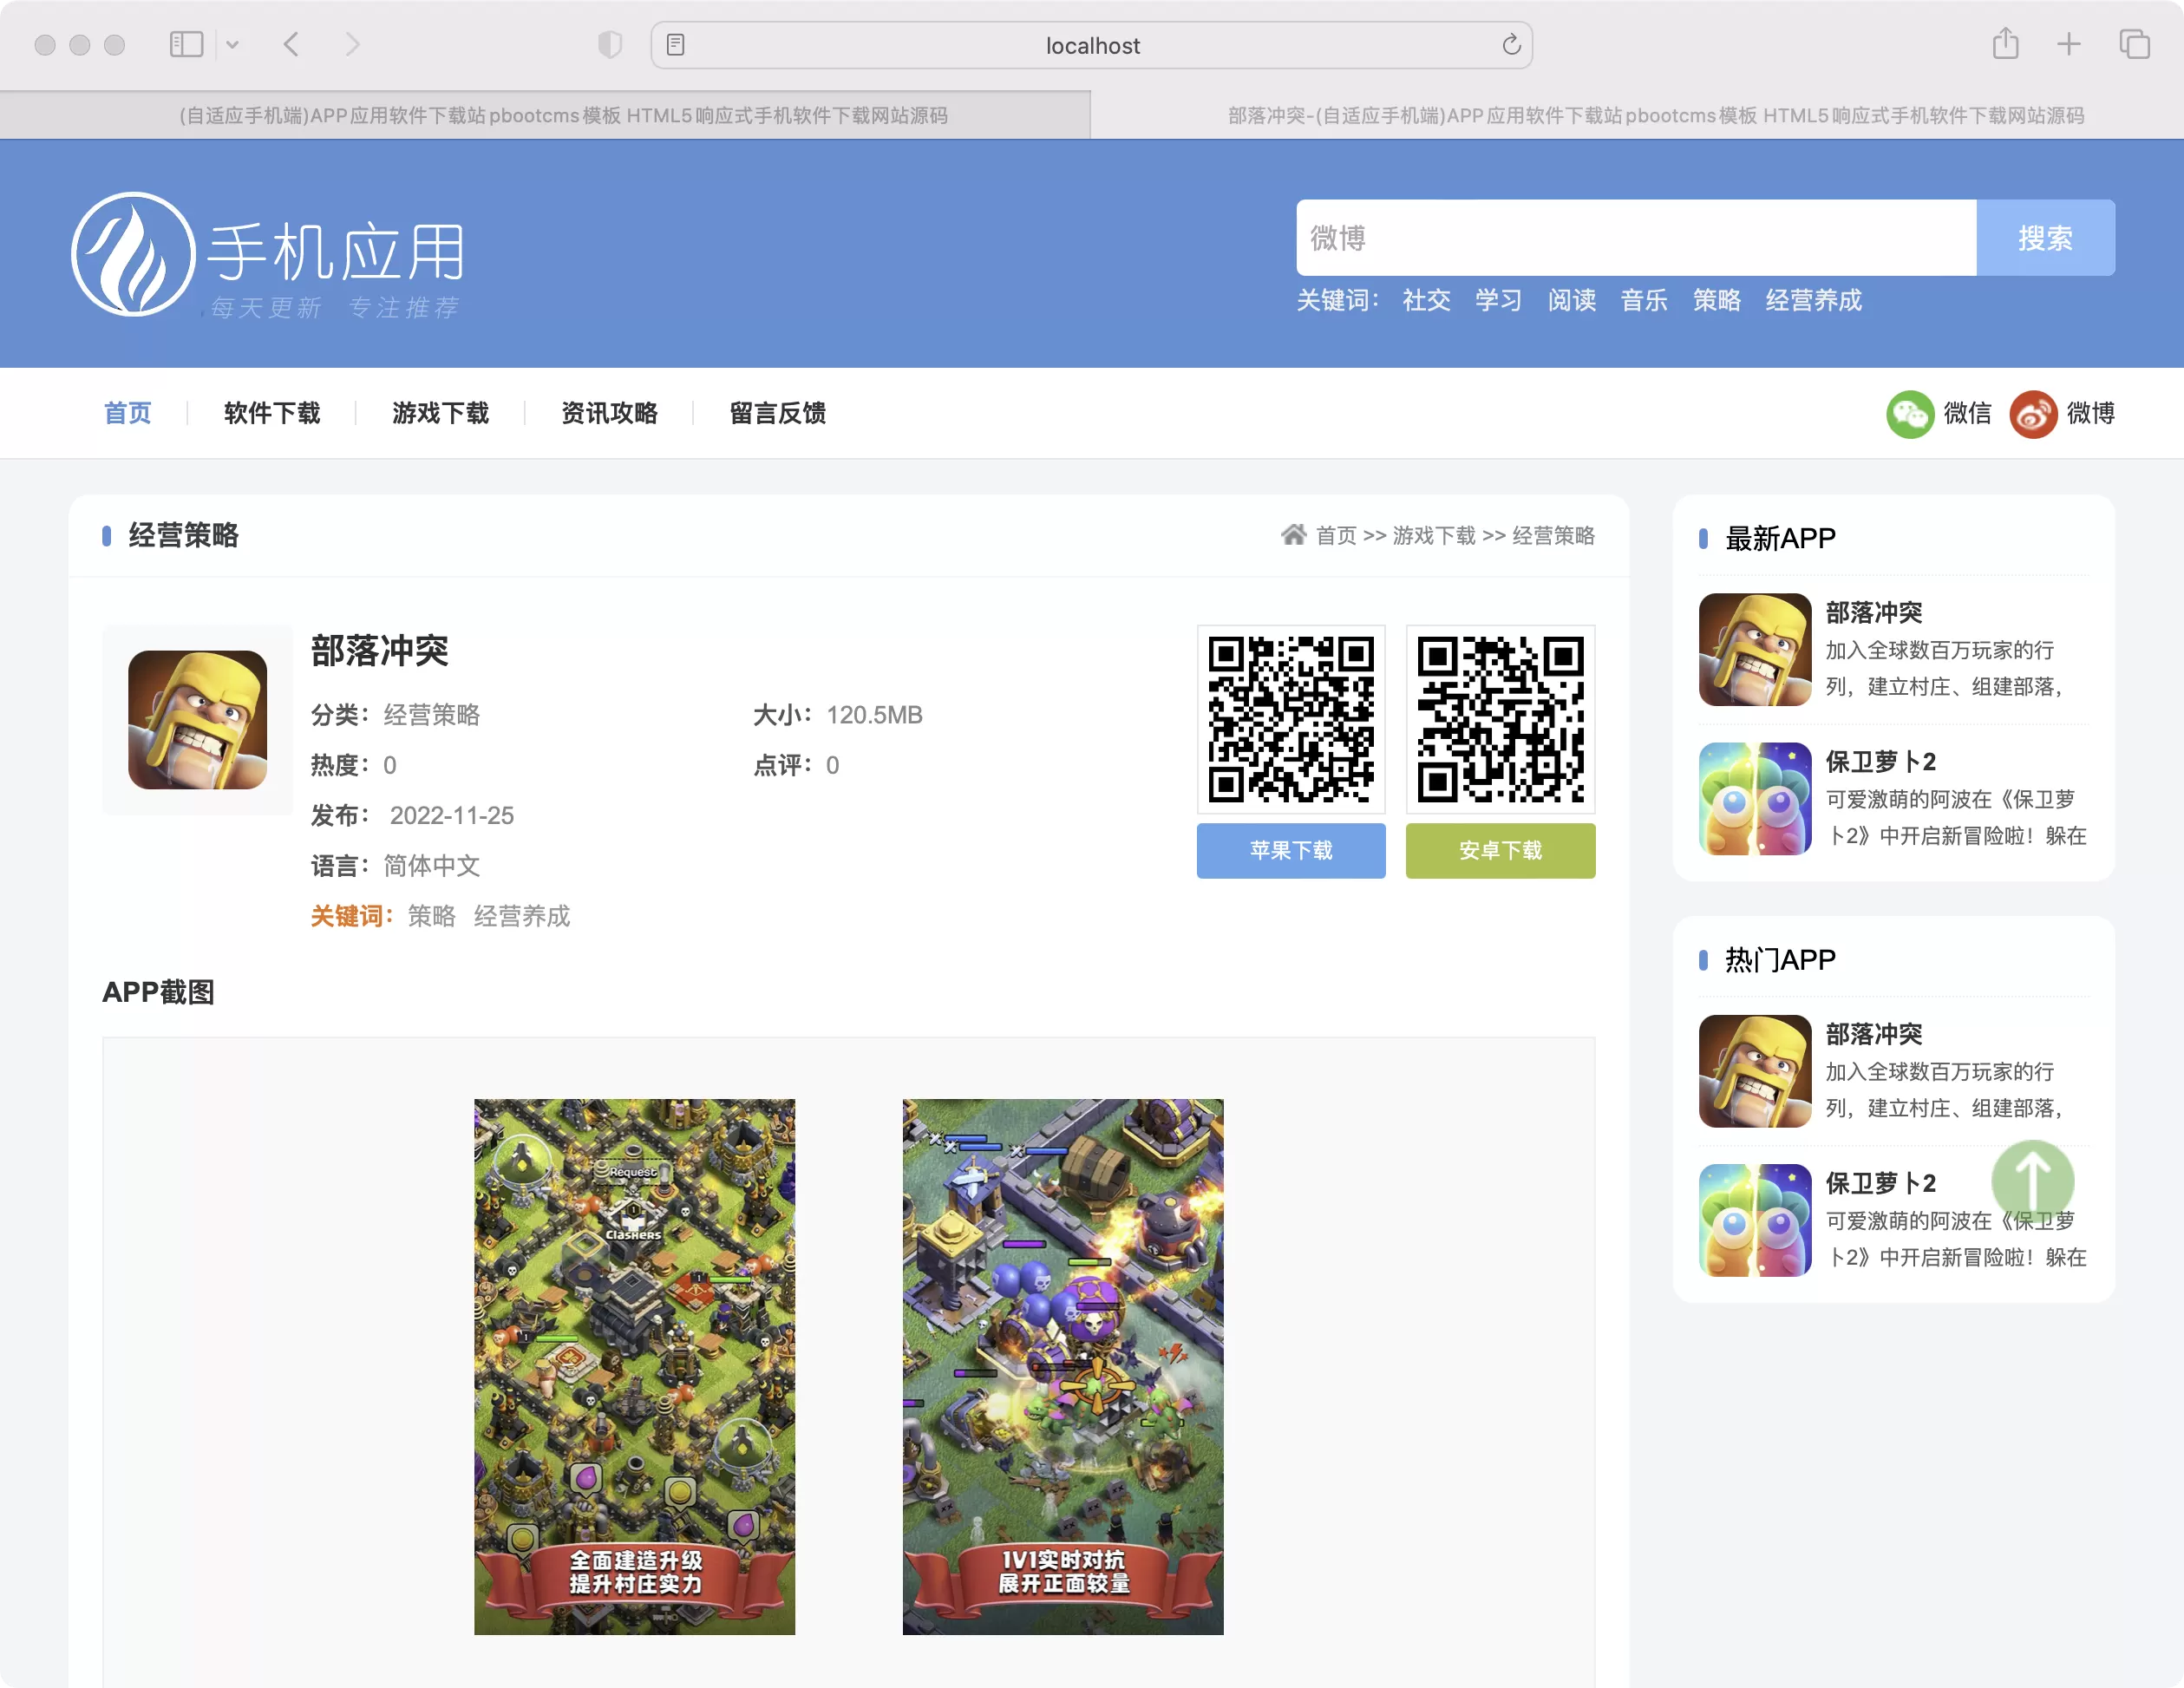Screen dimensions: 2184x1688
Task: Click 保卫萝卜2 title in 热门APP
Action: [1881, 1183]
